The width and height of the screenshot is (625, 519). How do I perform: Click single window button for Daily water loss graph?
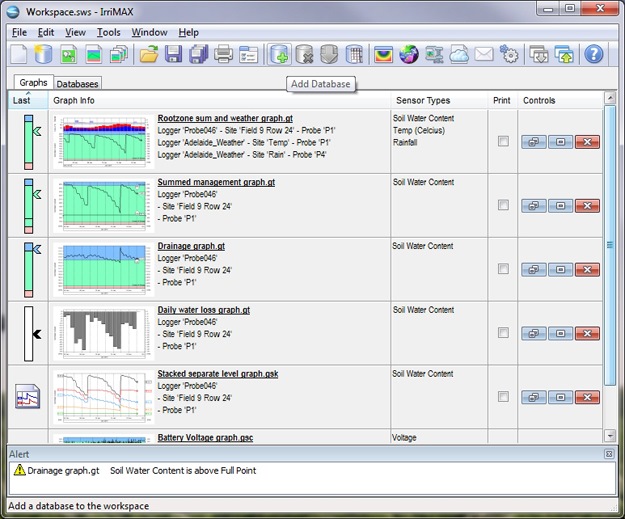click(560, 333)
